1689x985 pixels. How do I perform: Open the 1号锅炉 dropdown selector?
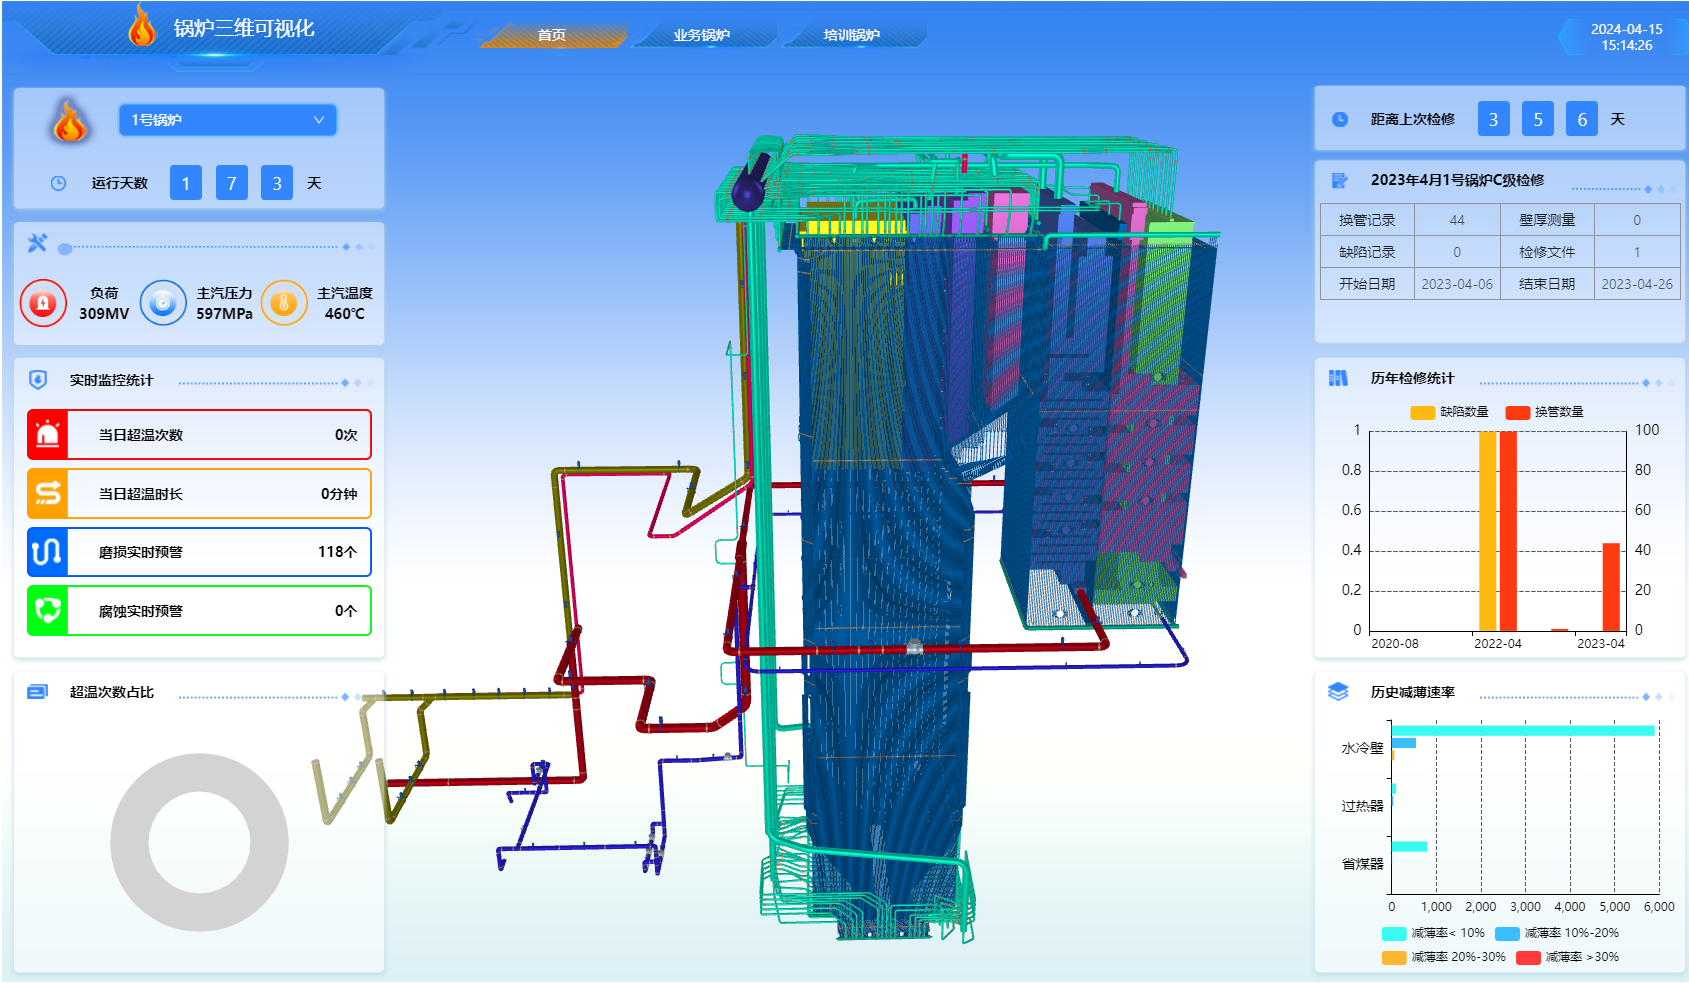tap(228, 120)
